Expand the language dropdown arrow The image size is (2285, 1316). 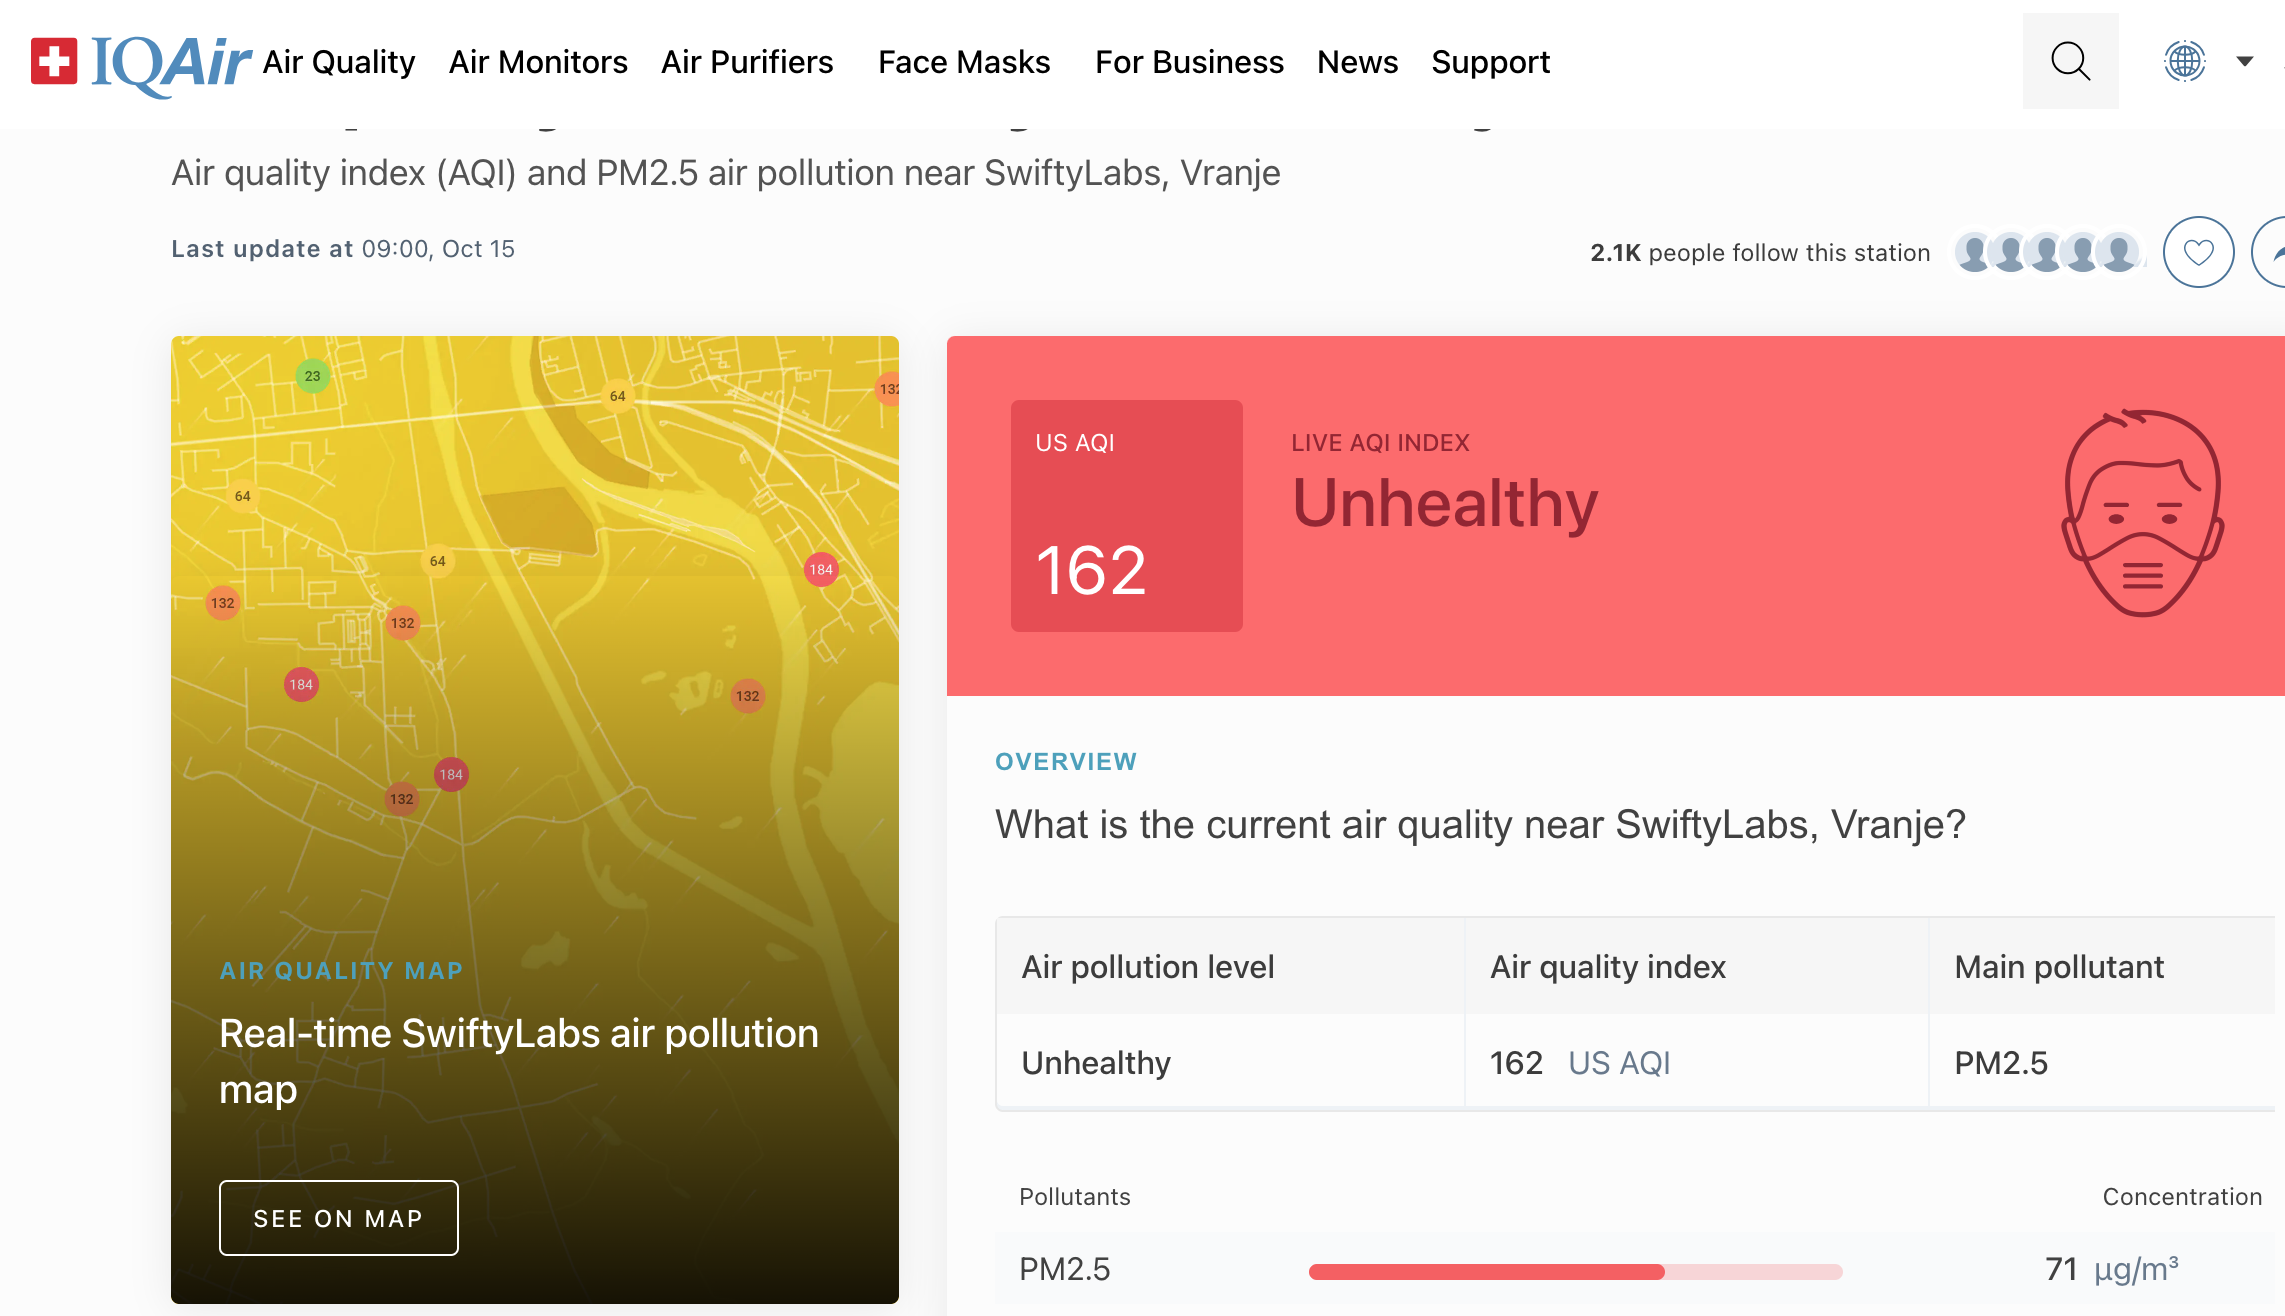point(2245,62)
